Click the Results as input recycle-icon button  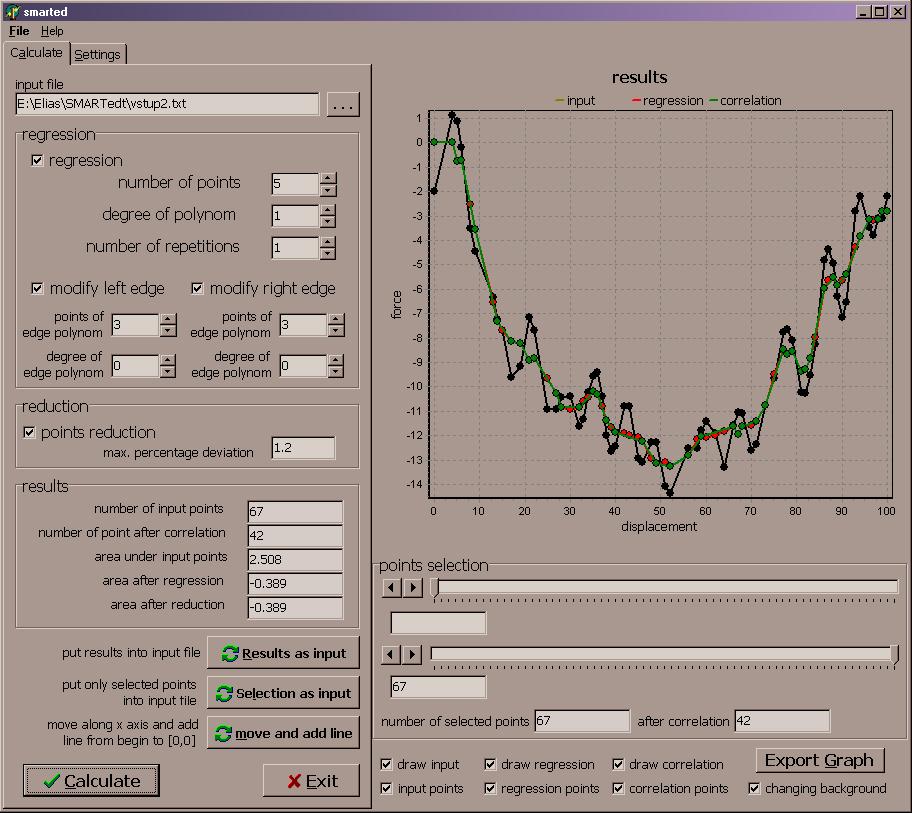(x=283, y=652)
